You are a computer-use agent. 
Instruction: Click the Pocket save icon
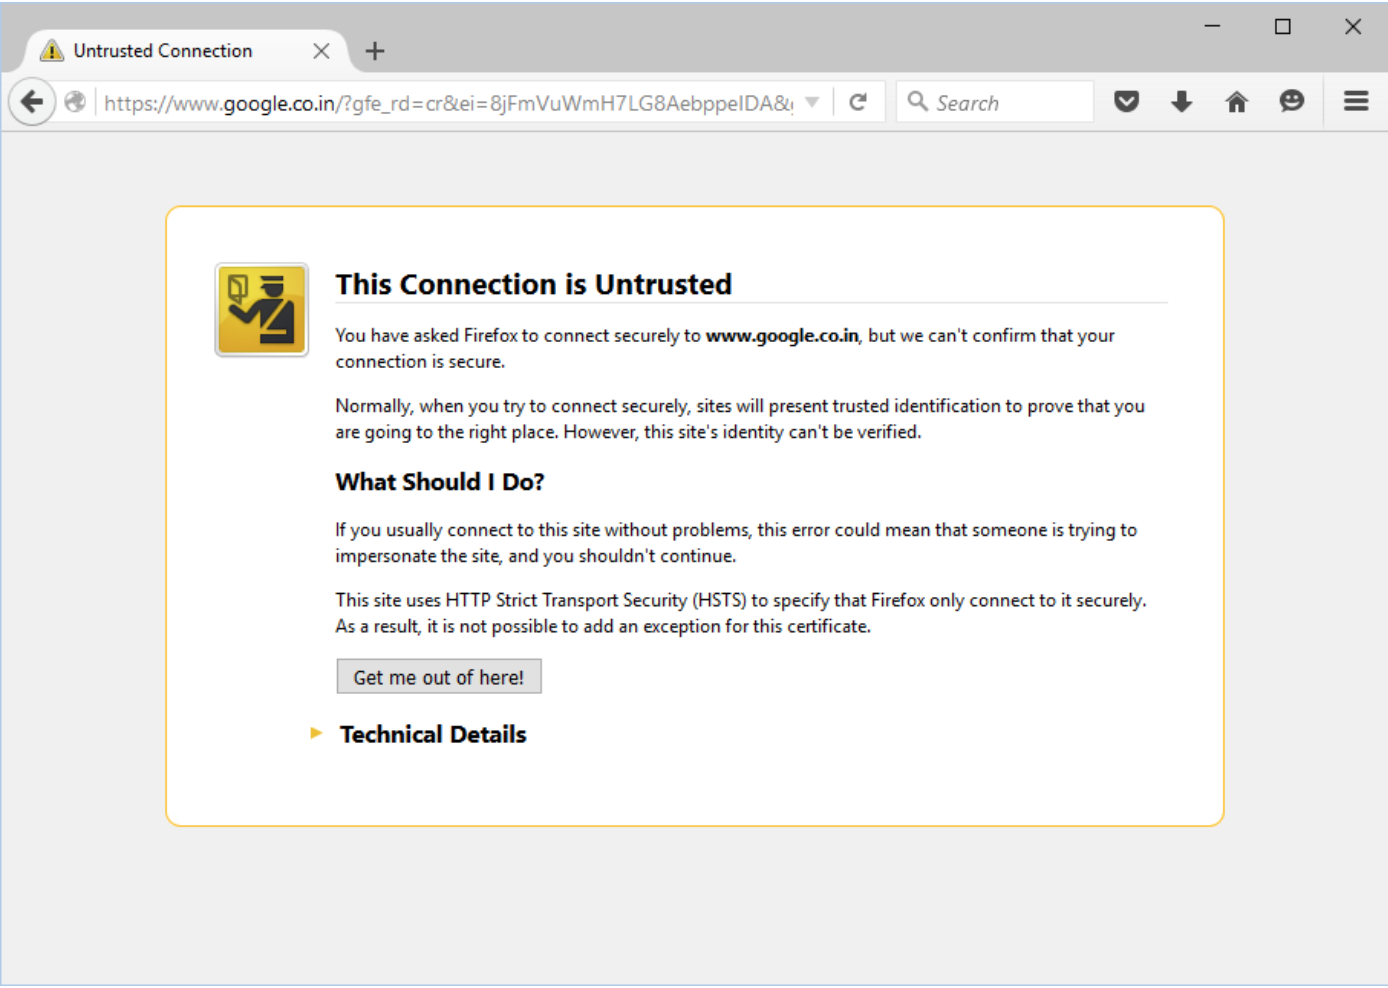pyautogui.click(x=1127, y=102)
